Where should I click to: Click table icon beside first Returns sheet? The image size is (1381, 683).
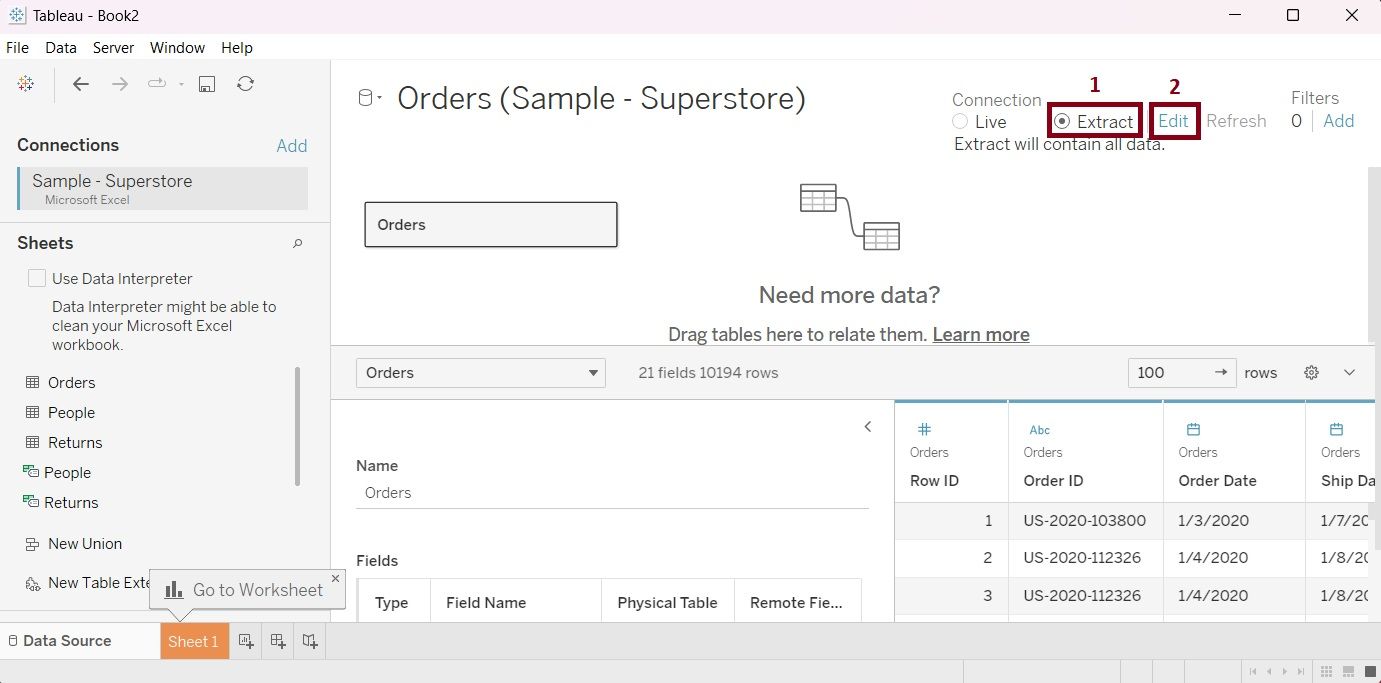click(x=32, y=442)
